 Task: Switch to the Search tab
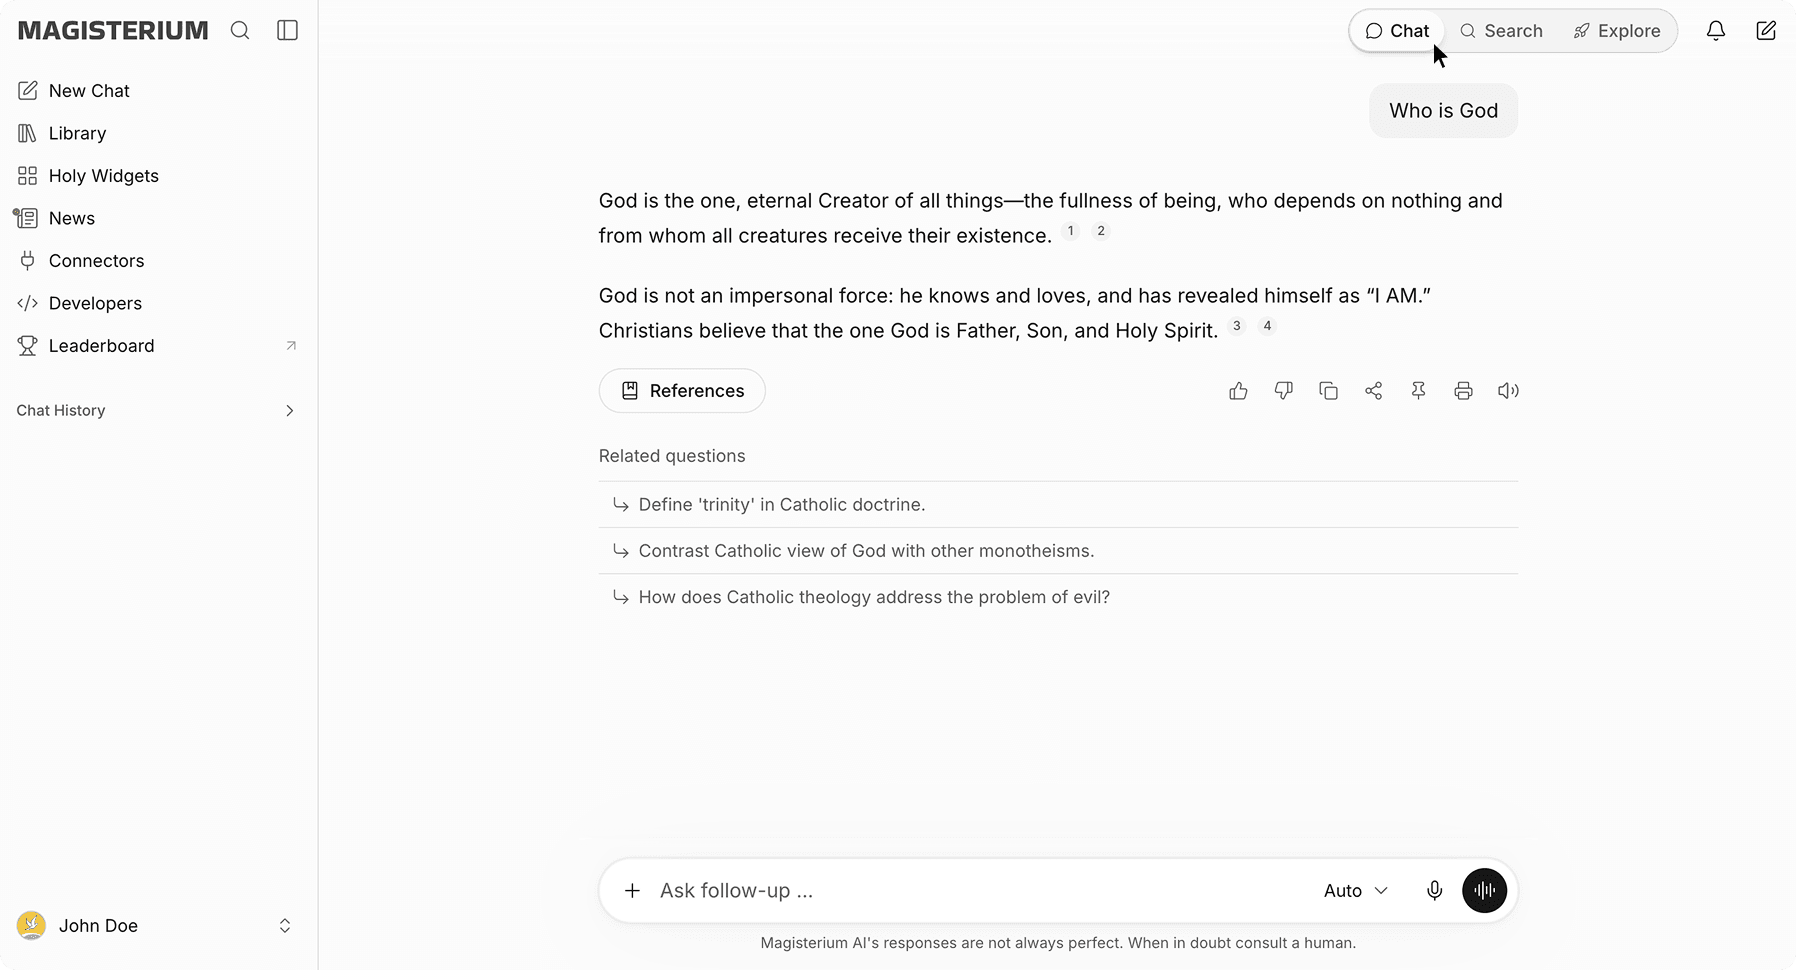tap(1501, 31)
